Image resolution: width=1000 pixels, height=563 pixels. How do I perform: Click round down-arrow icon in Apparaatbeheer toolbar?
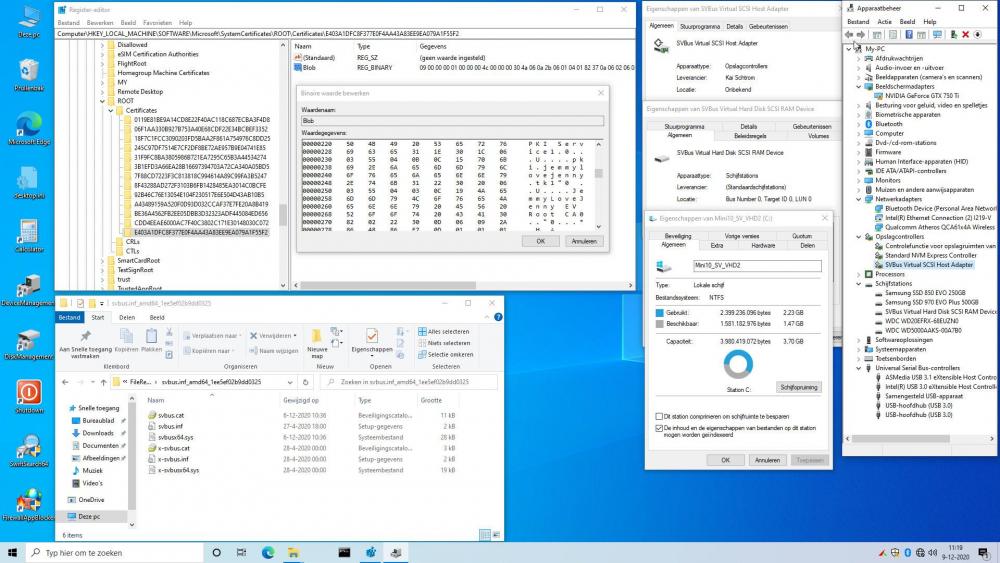978,34
